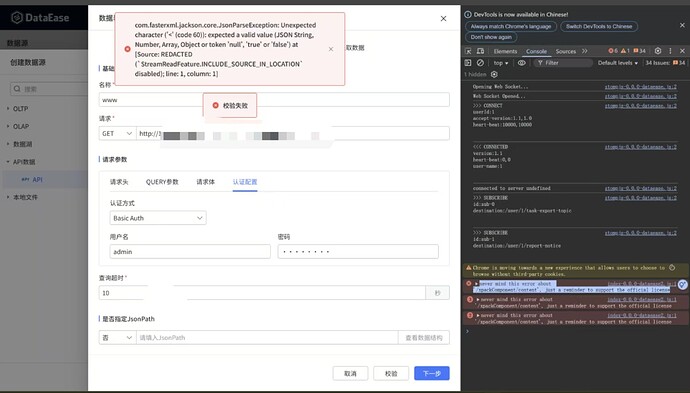Open the Basic Auth authentication dropdown
The height and width of the screenshot is (393, 690).
click(x=158, y=218)
